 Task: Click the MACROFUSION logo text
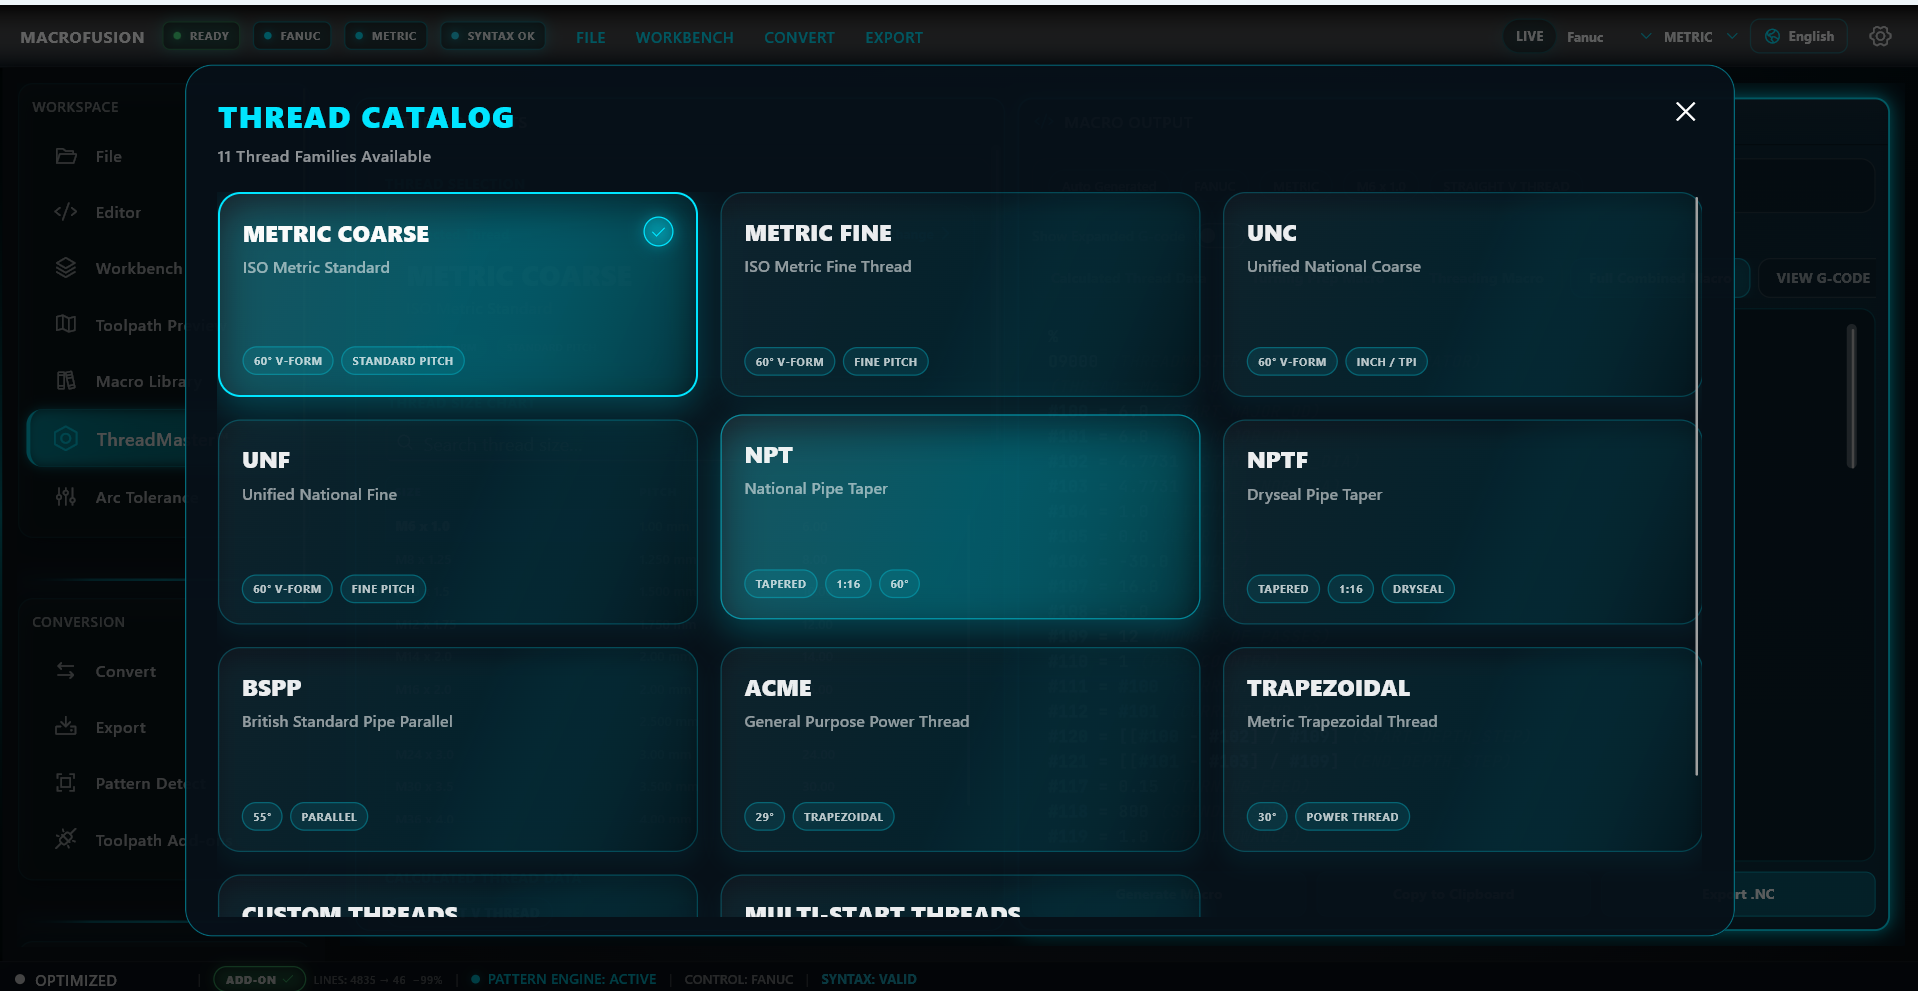pyautogui.click(x=82, y=37)
